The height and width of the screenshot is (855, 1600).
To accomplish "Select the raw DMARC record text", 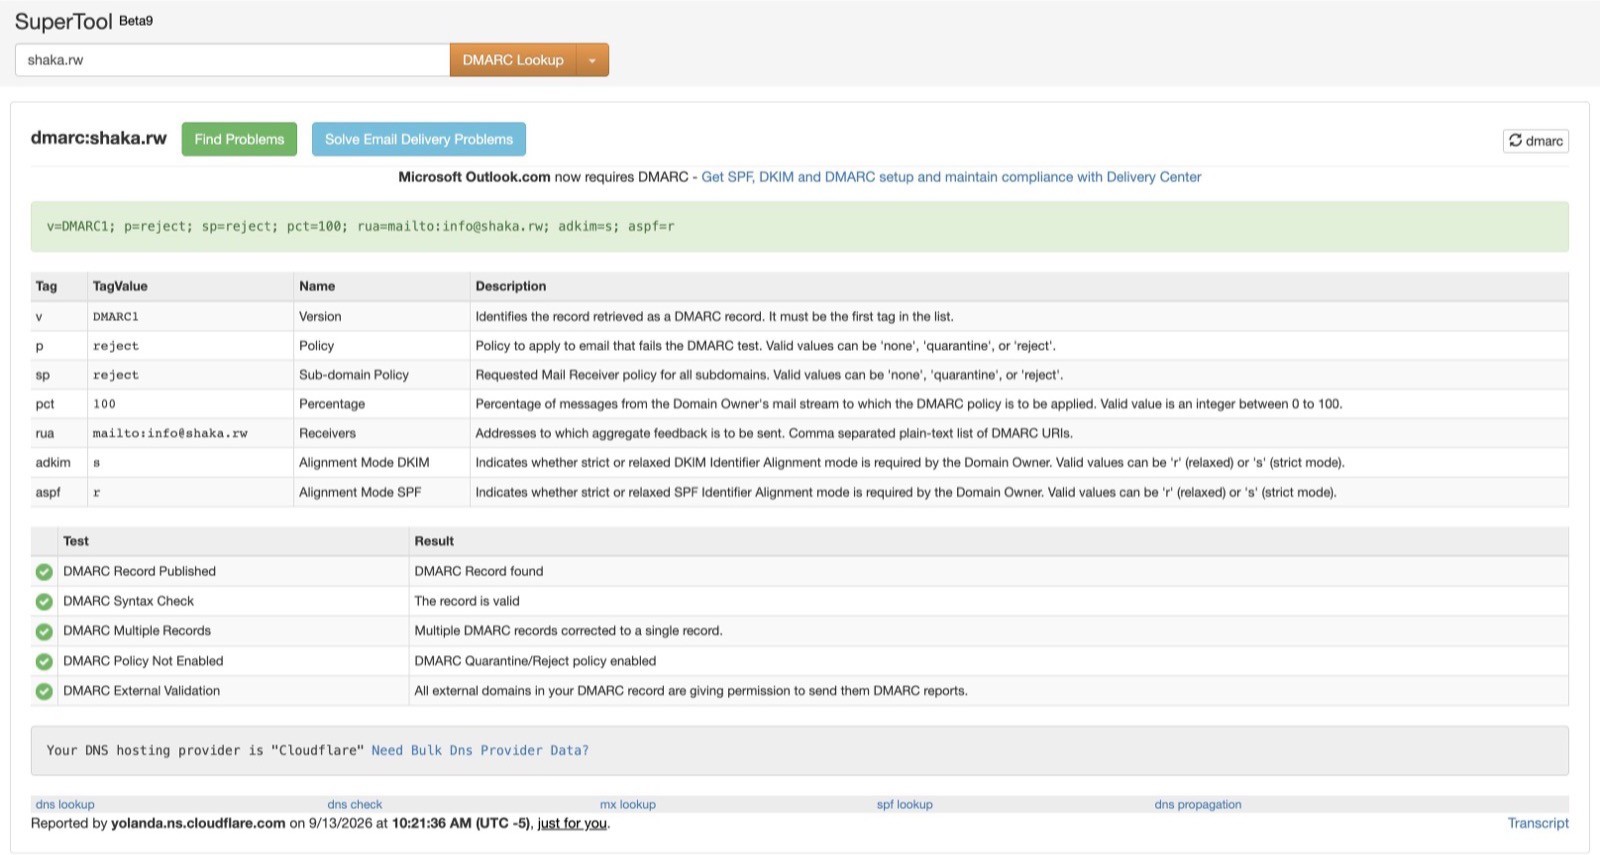I will coord(361,226).
